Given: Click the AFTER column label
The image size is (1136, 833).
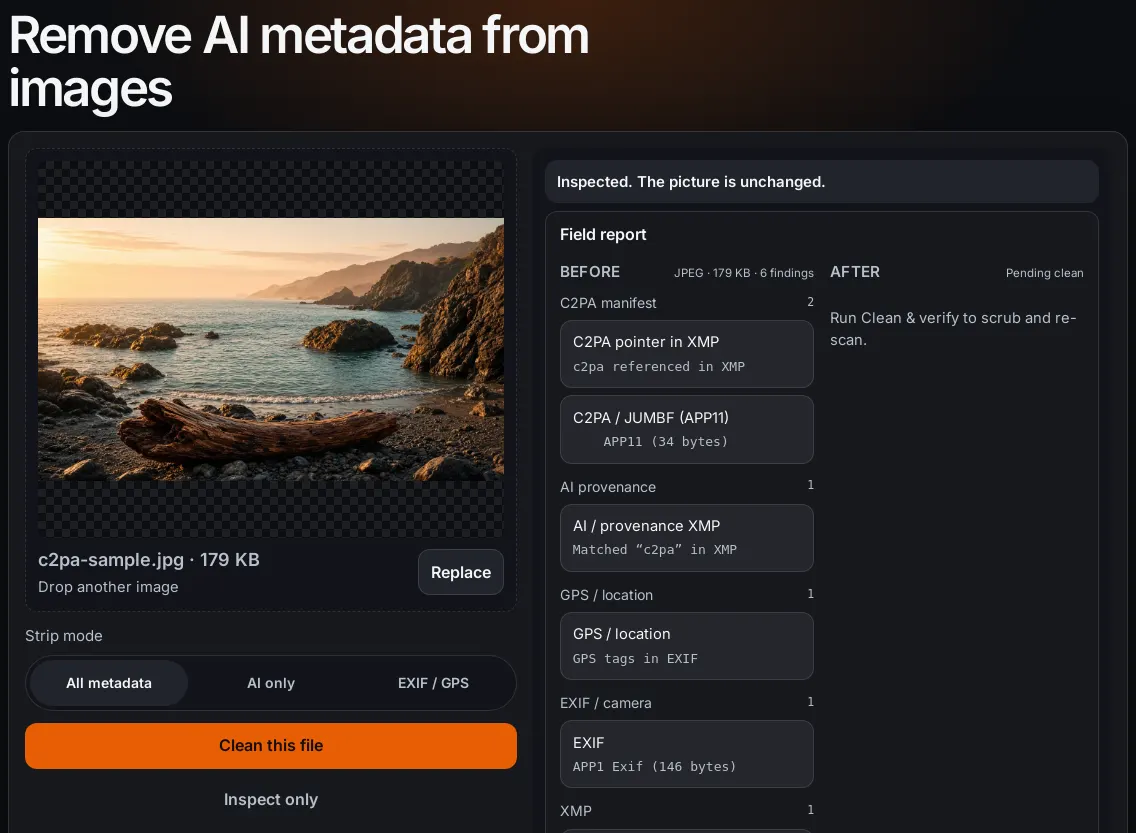Looking at the screenshot, I should click(855, 272).
